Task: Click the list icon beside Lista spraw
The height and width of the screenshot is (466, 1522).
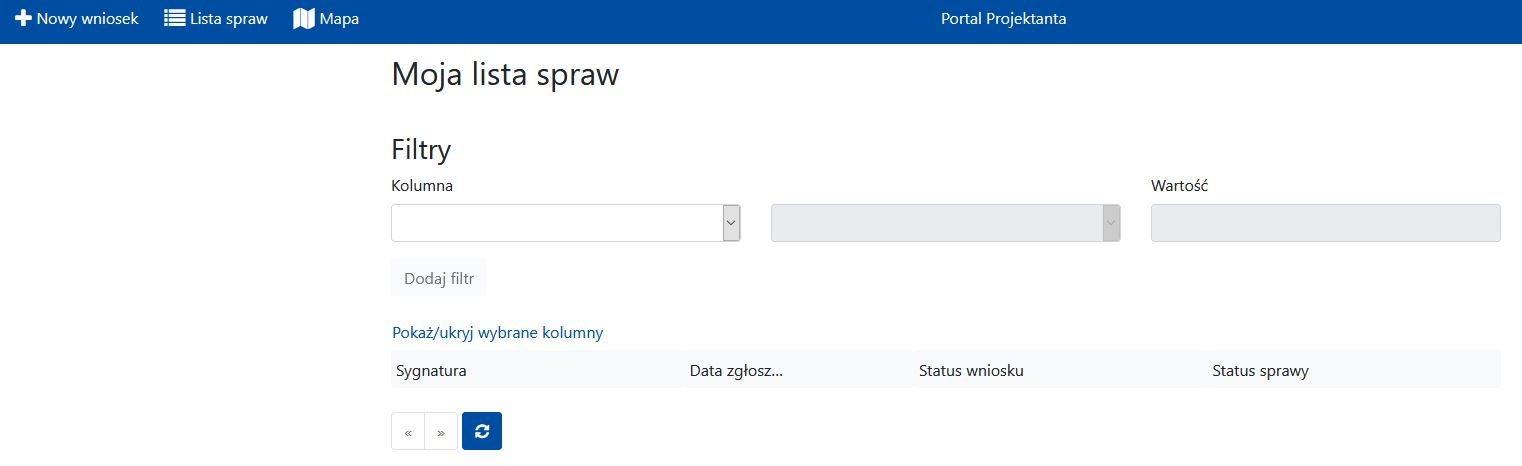Action: [175, 19]
